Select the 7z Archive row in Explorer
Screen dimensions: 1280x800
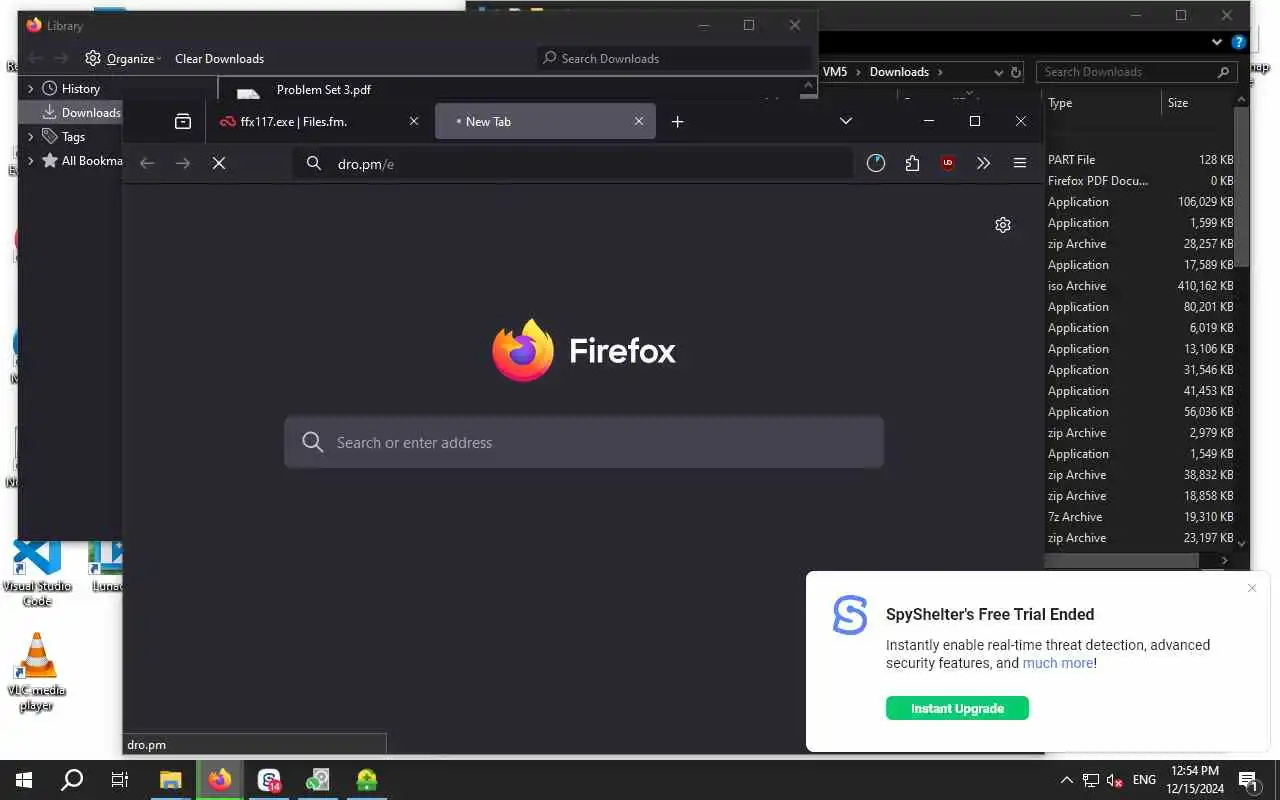click(x=1139, y=517)
